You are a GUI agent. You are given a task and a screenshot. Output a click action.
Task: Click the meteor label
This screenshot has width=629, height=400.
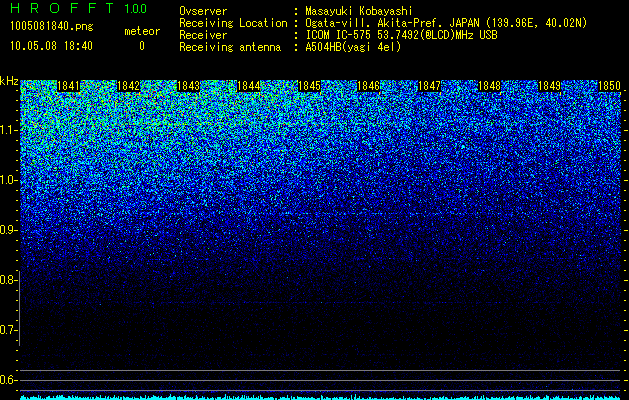click(142, 31)
